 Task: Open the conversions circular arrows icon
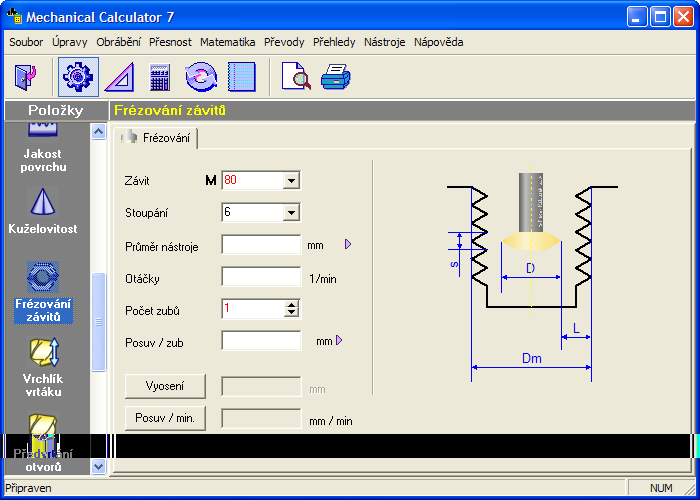[201, 77]
